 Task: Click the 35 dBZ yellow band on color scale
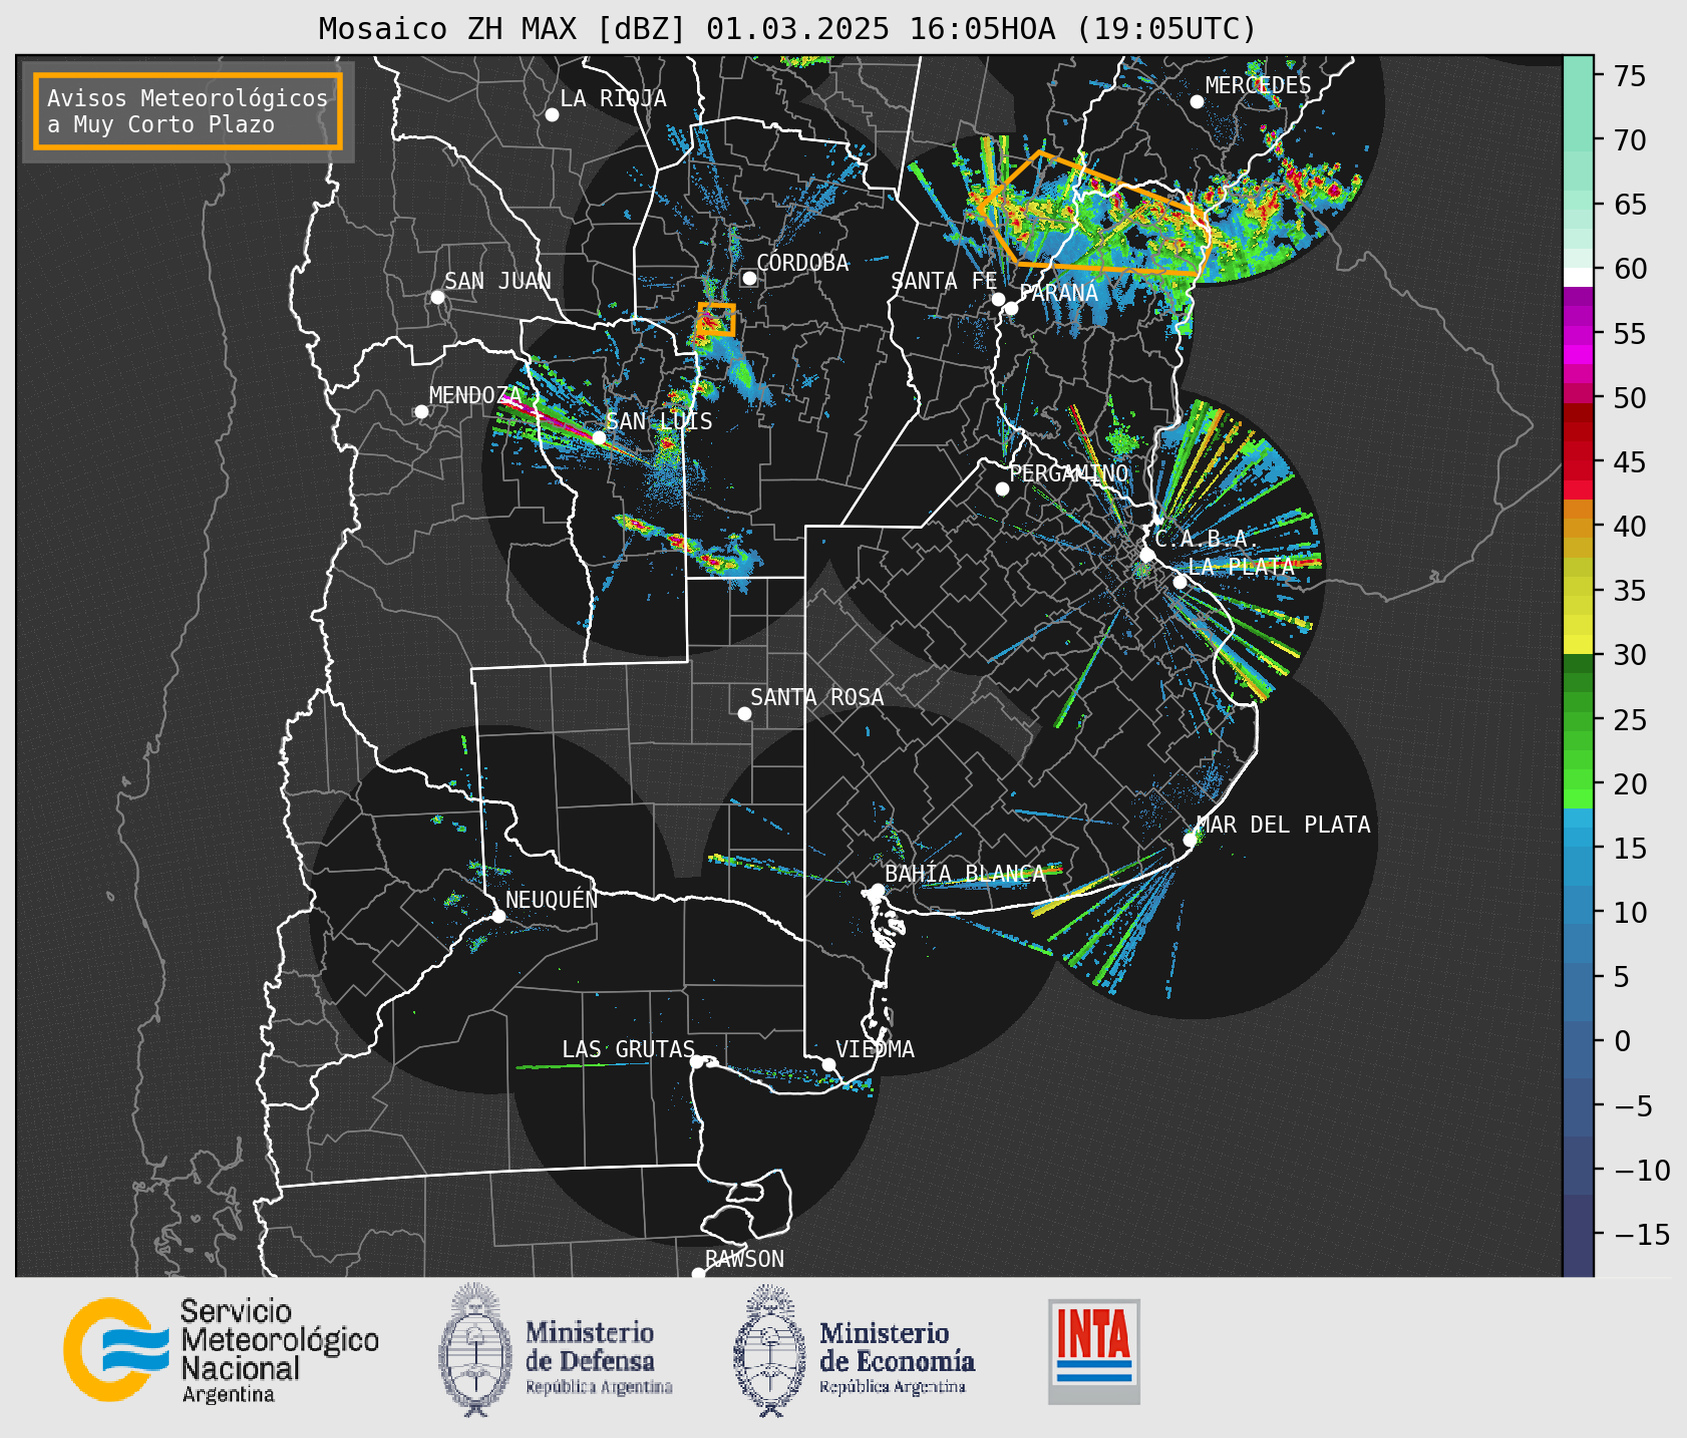point(1578,591)
